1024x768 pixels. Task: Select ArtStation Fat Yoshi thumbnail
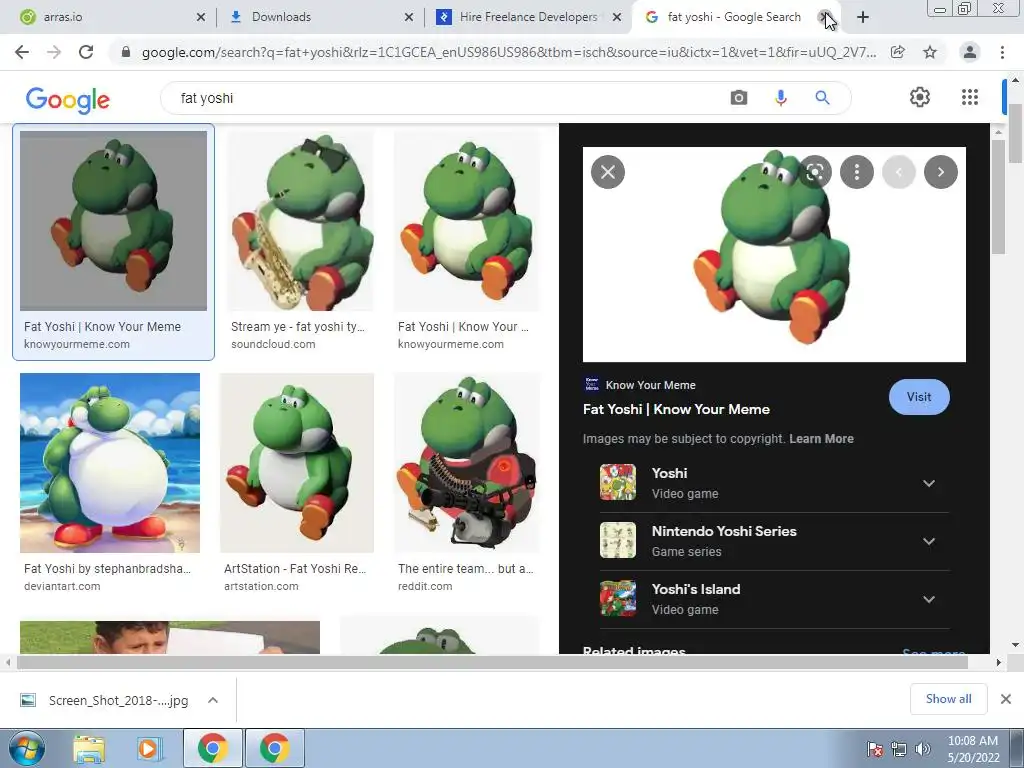(x=296, y=463)
